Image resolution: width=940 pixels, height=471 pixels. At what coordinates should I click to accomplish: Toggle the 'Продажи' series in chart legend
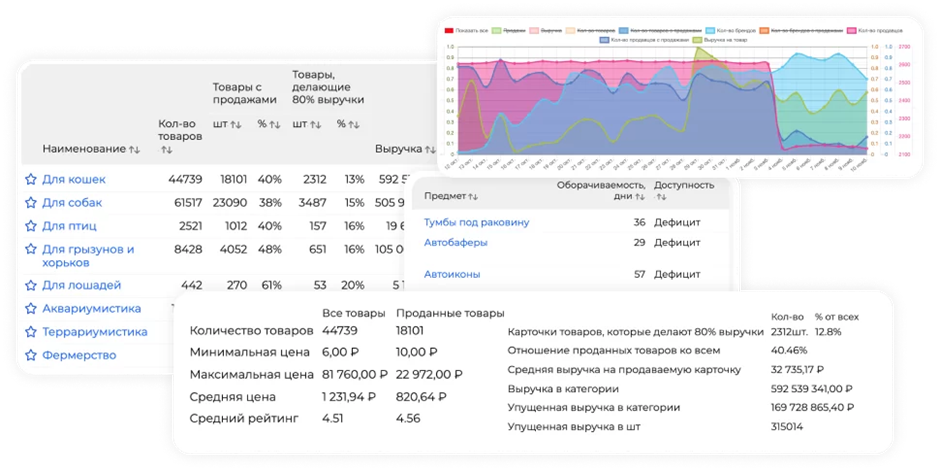[509, 31]
